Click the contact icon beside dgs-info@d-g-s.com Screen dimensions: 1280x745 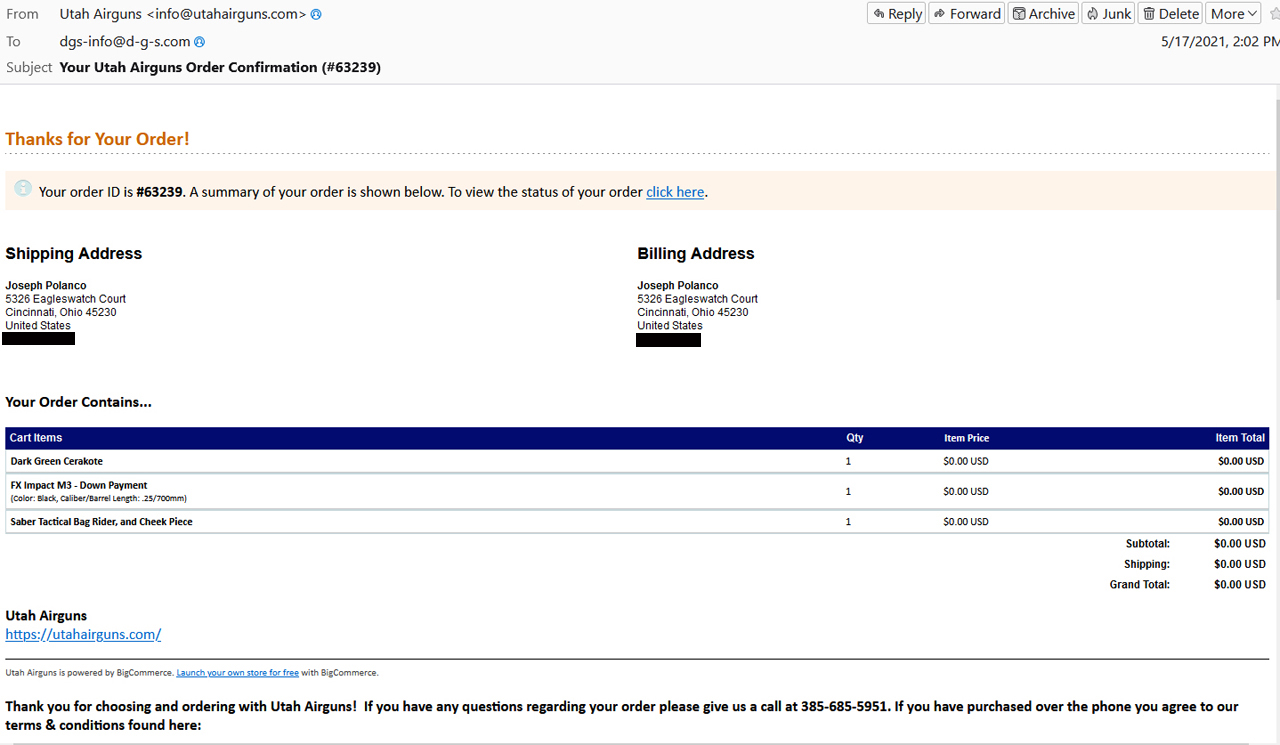pos(199,42)
